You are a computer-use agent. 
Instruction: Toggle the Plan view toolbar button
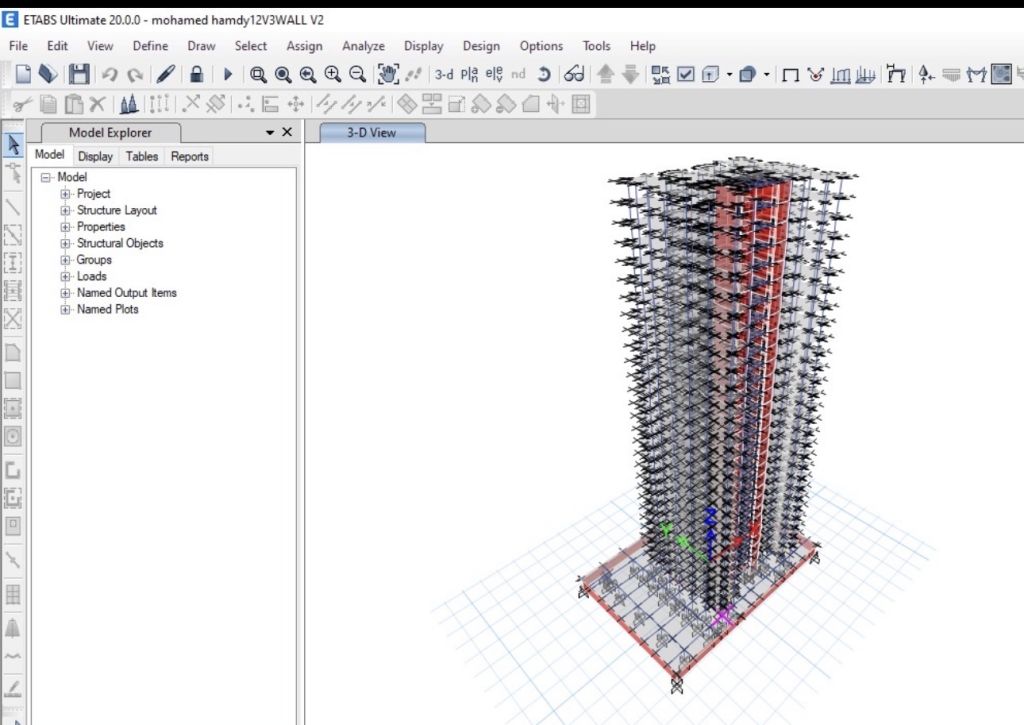click(469, 74)
